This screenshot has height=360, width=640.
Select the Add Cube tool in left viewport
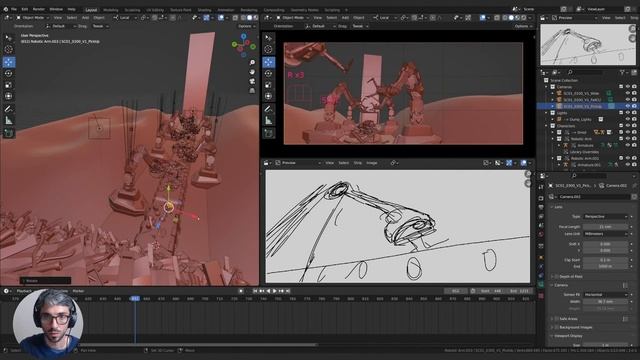(9, 133)
